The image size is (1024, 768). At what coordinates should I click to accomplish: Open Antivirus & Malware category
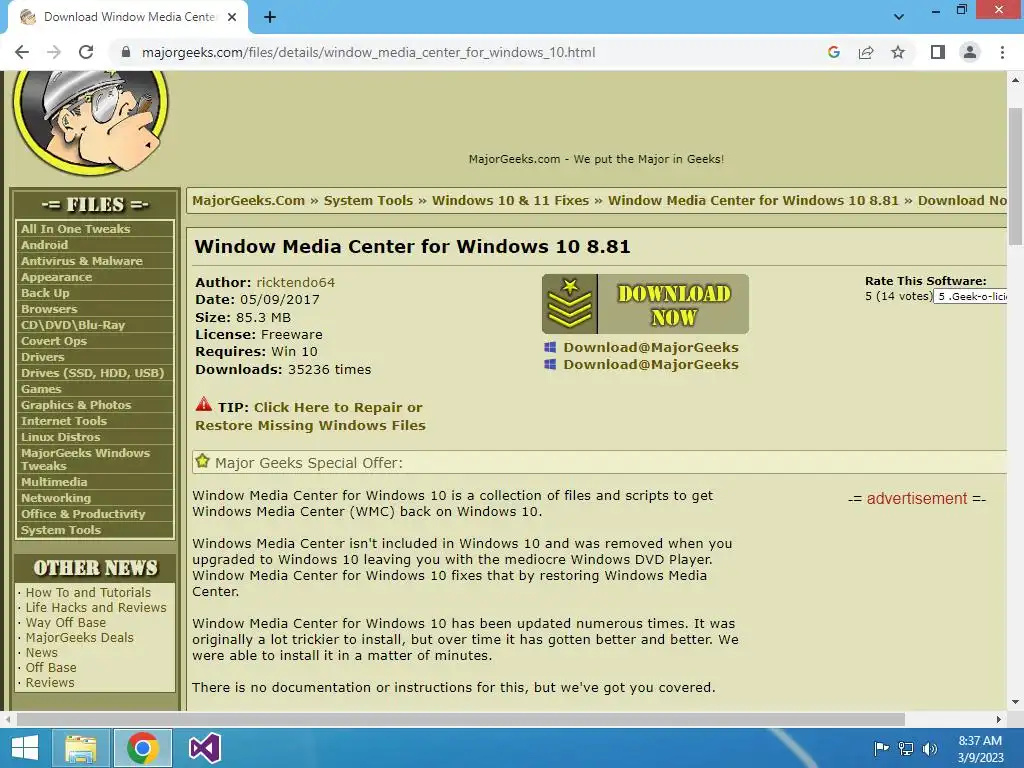point(82,261)
